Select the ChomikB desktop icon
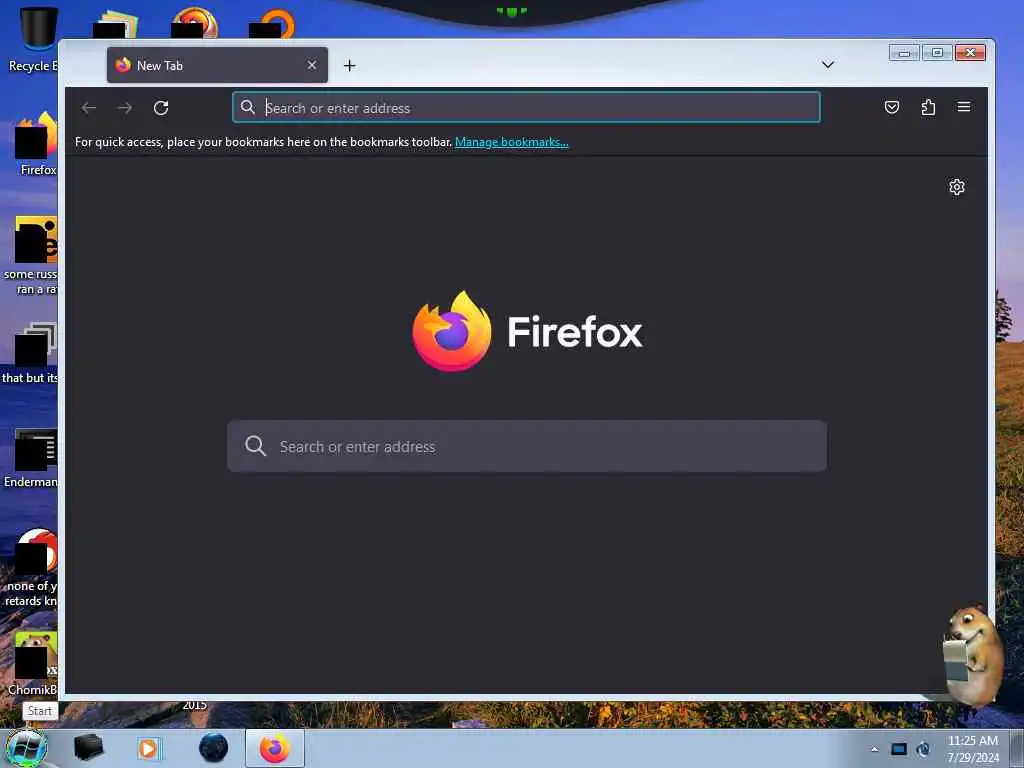Viewport: 1024px width, 768px height. 33,664
